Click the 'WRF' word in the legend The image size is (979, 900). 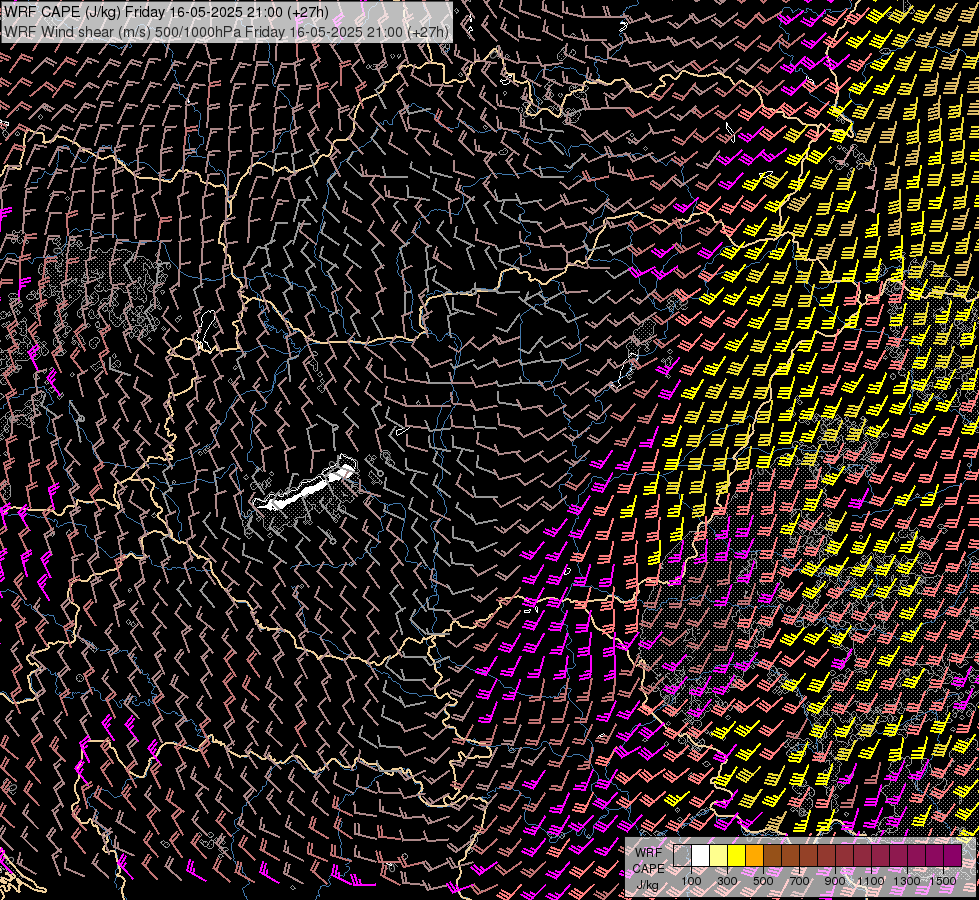pyautogui.click(x=648, y=853)
